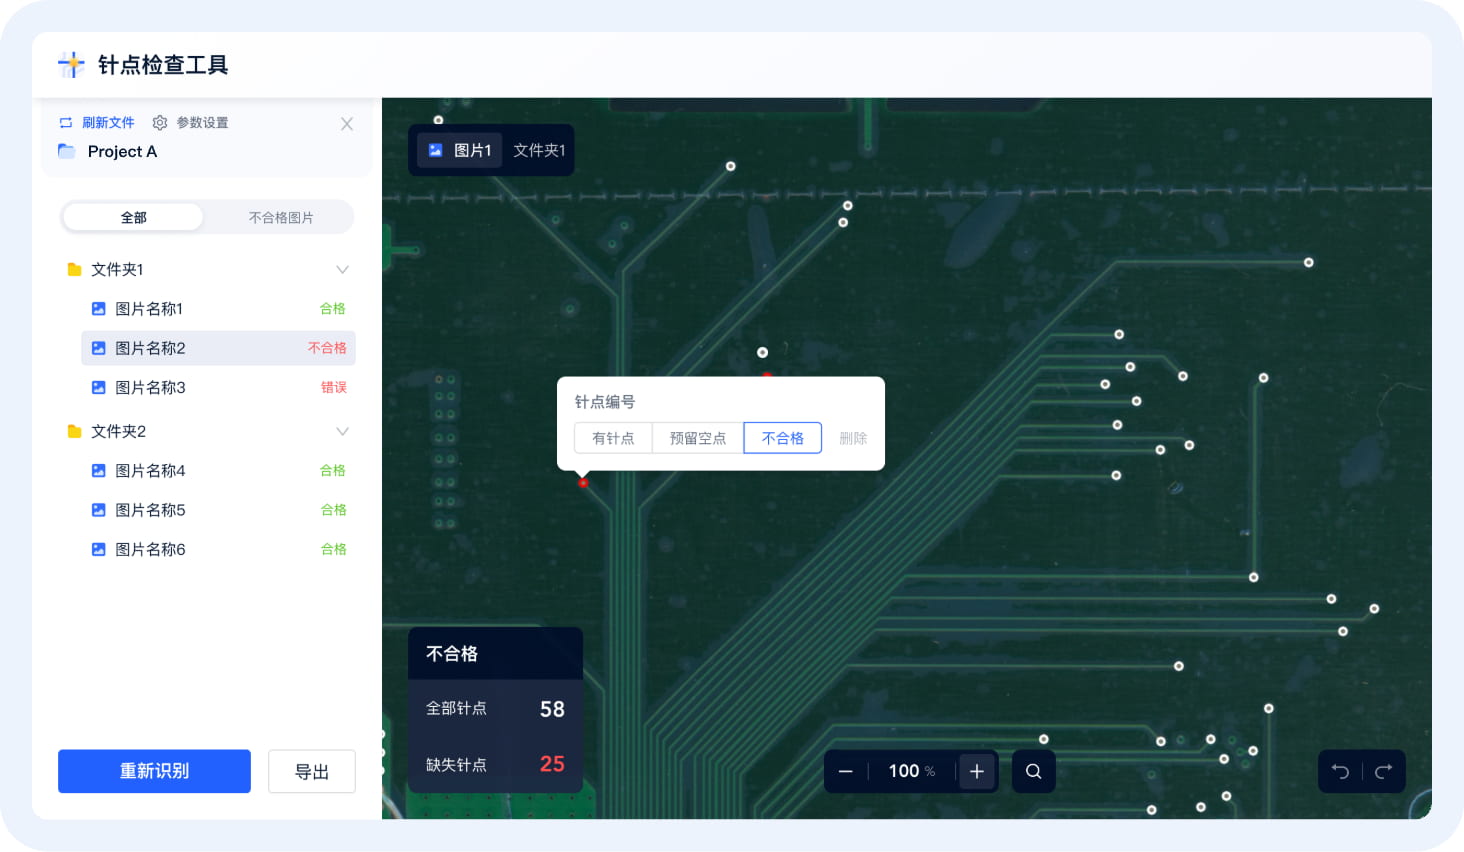Viewport: 1464px width, 852px height.
Task: Click the magnifier search icon
Action: click(1034, 771)
